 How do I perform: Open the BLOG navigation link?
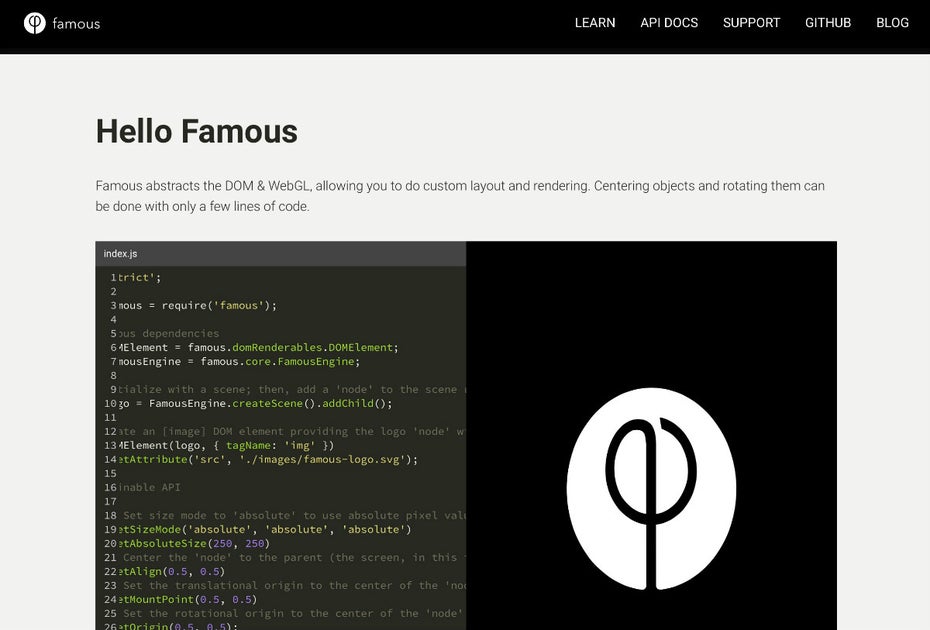tap(893, 23)
